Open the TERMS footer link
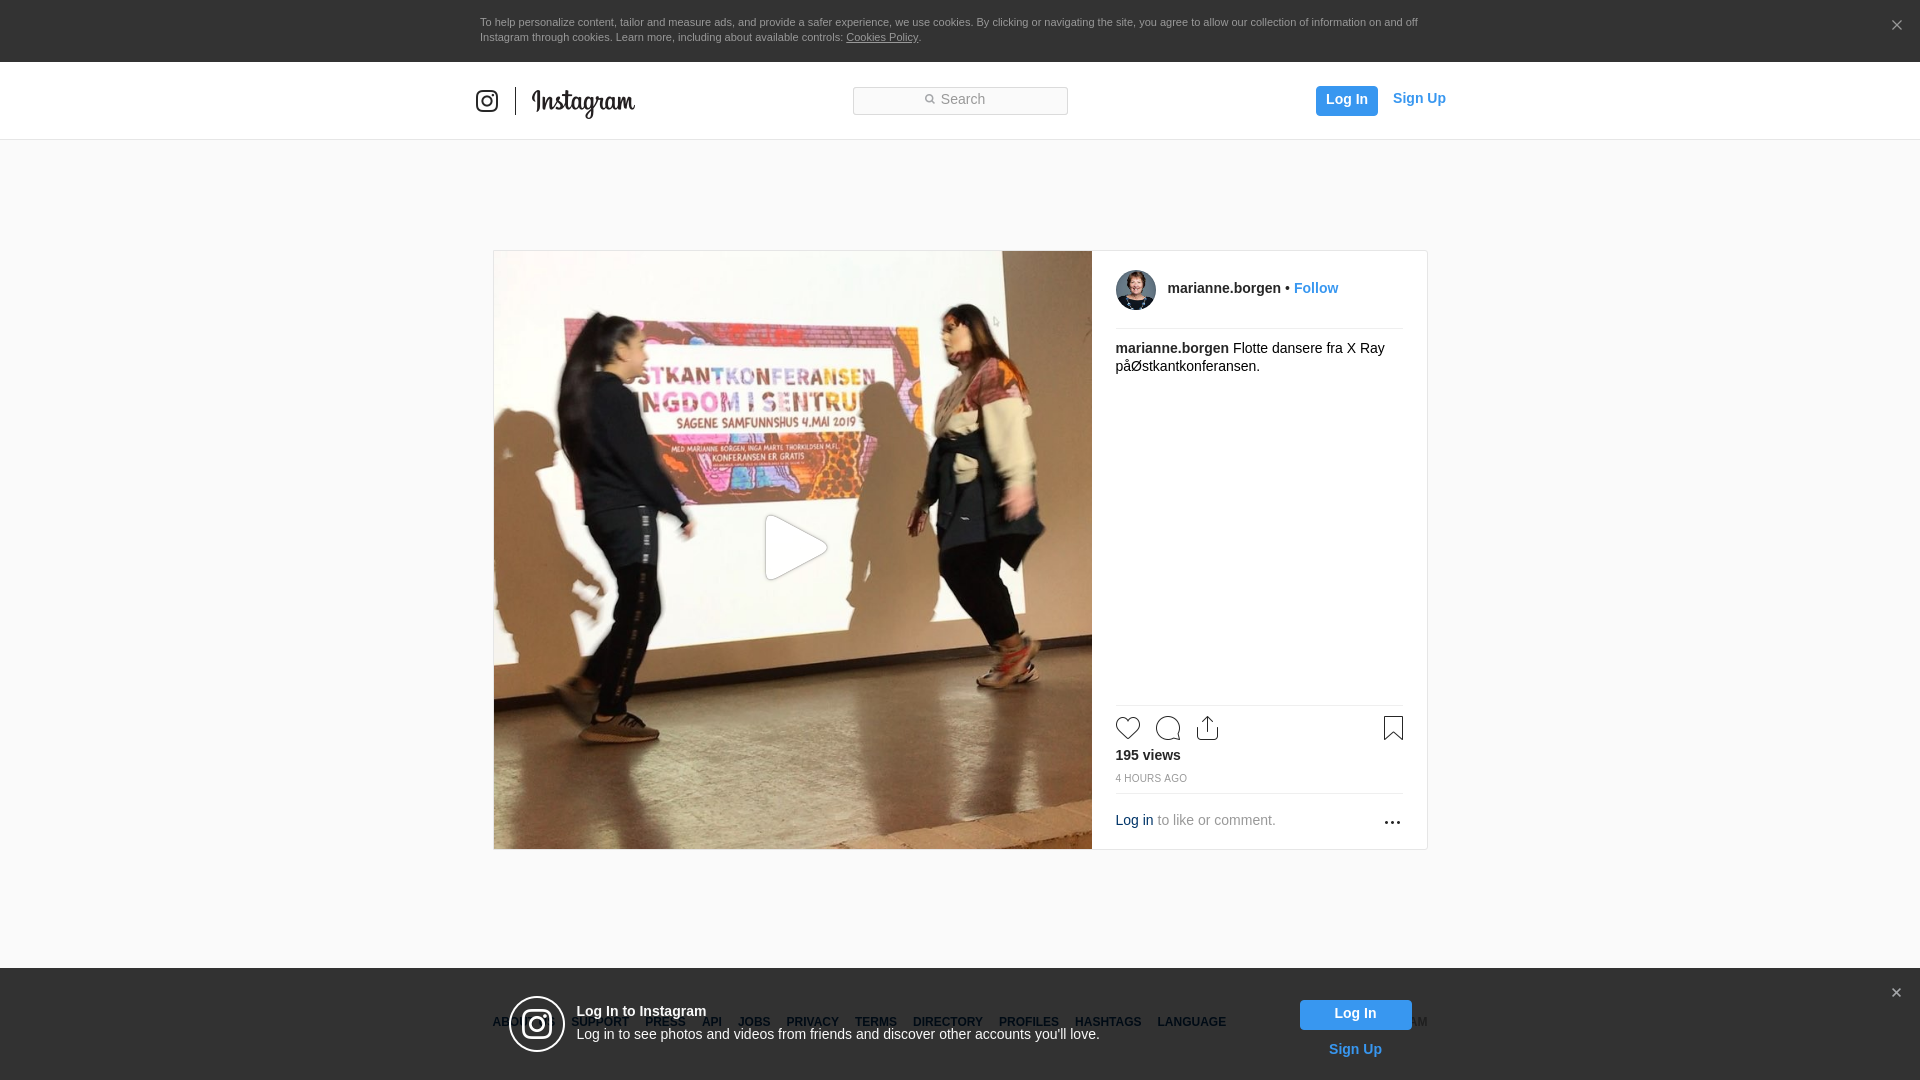The height and width of the screenshot is (1080, 1920). 875,1022
